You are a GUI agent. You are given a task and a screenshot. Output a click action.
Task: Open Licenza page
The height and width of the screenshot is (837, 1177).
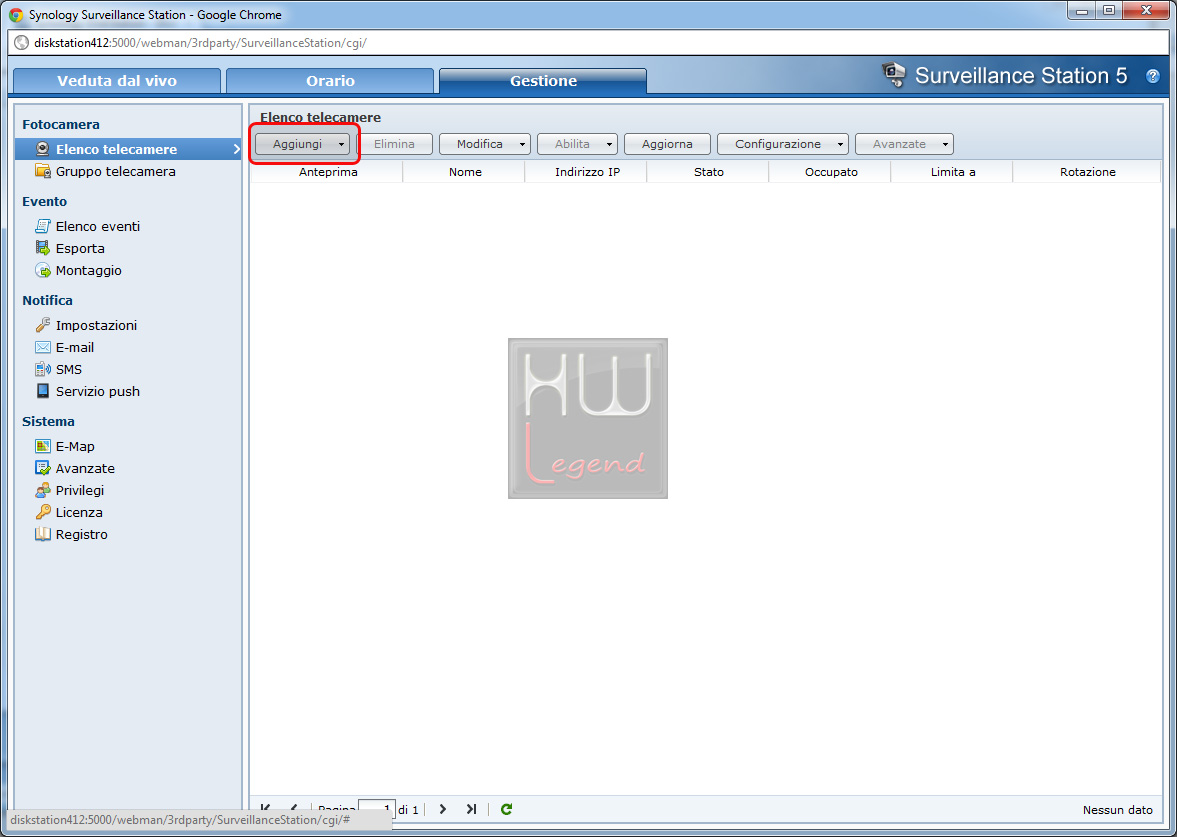tap(79, 512)
